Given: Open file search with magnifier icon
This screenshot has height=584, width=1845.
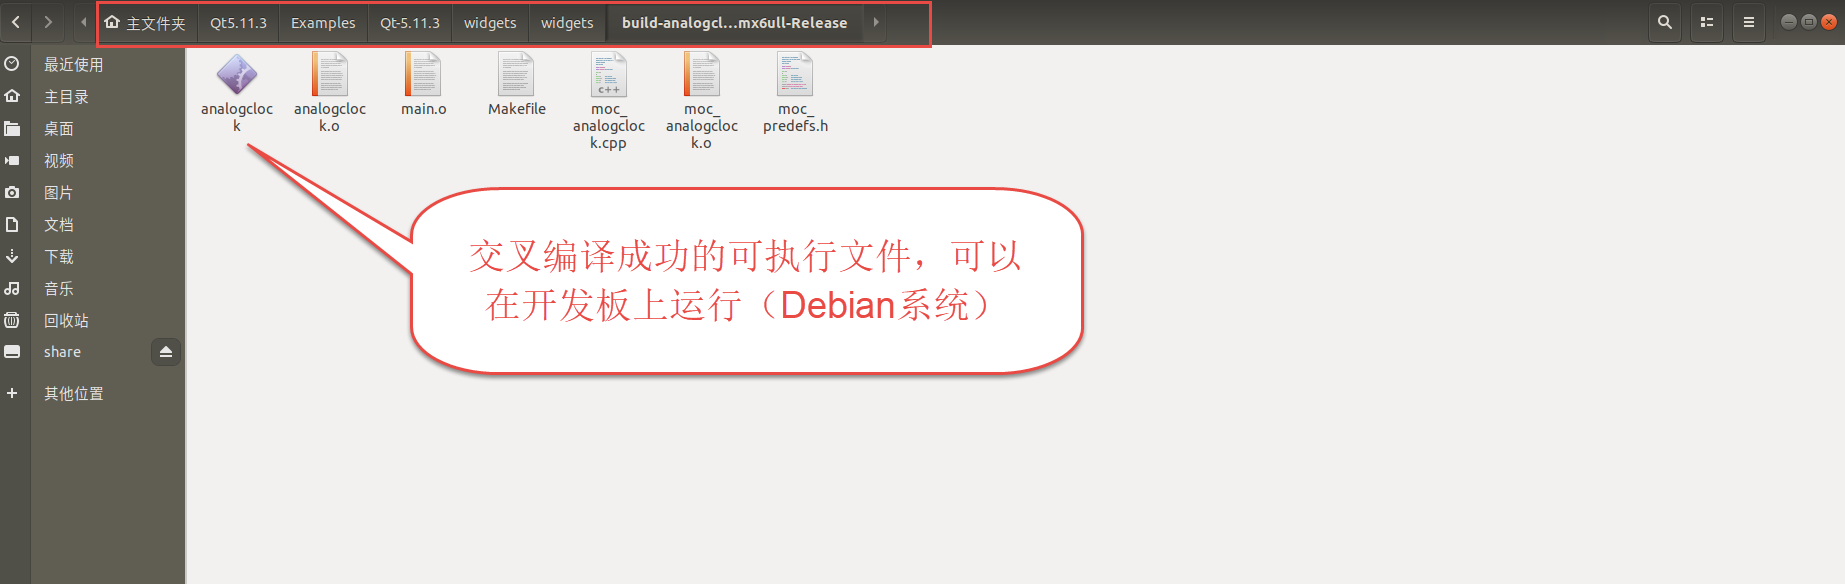Looking at the screenshot, I should click(1665, 22).
